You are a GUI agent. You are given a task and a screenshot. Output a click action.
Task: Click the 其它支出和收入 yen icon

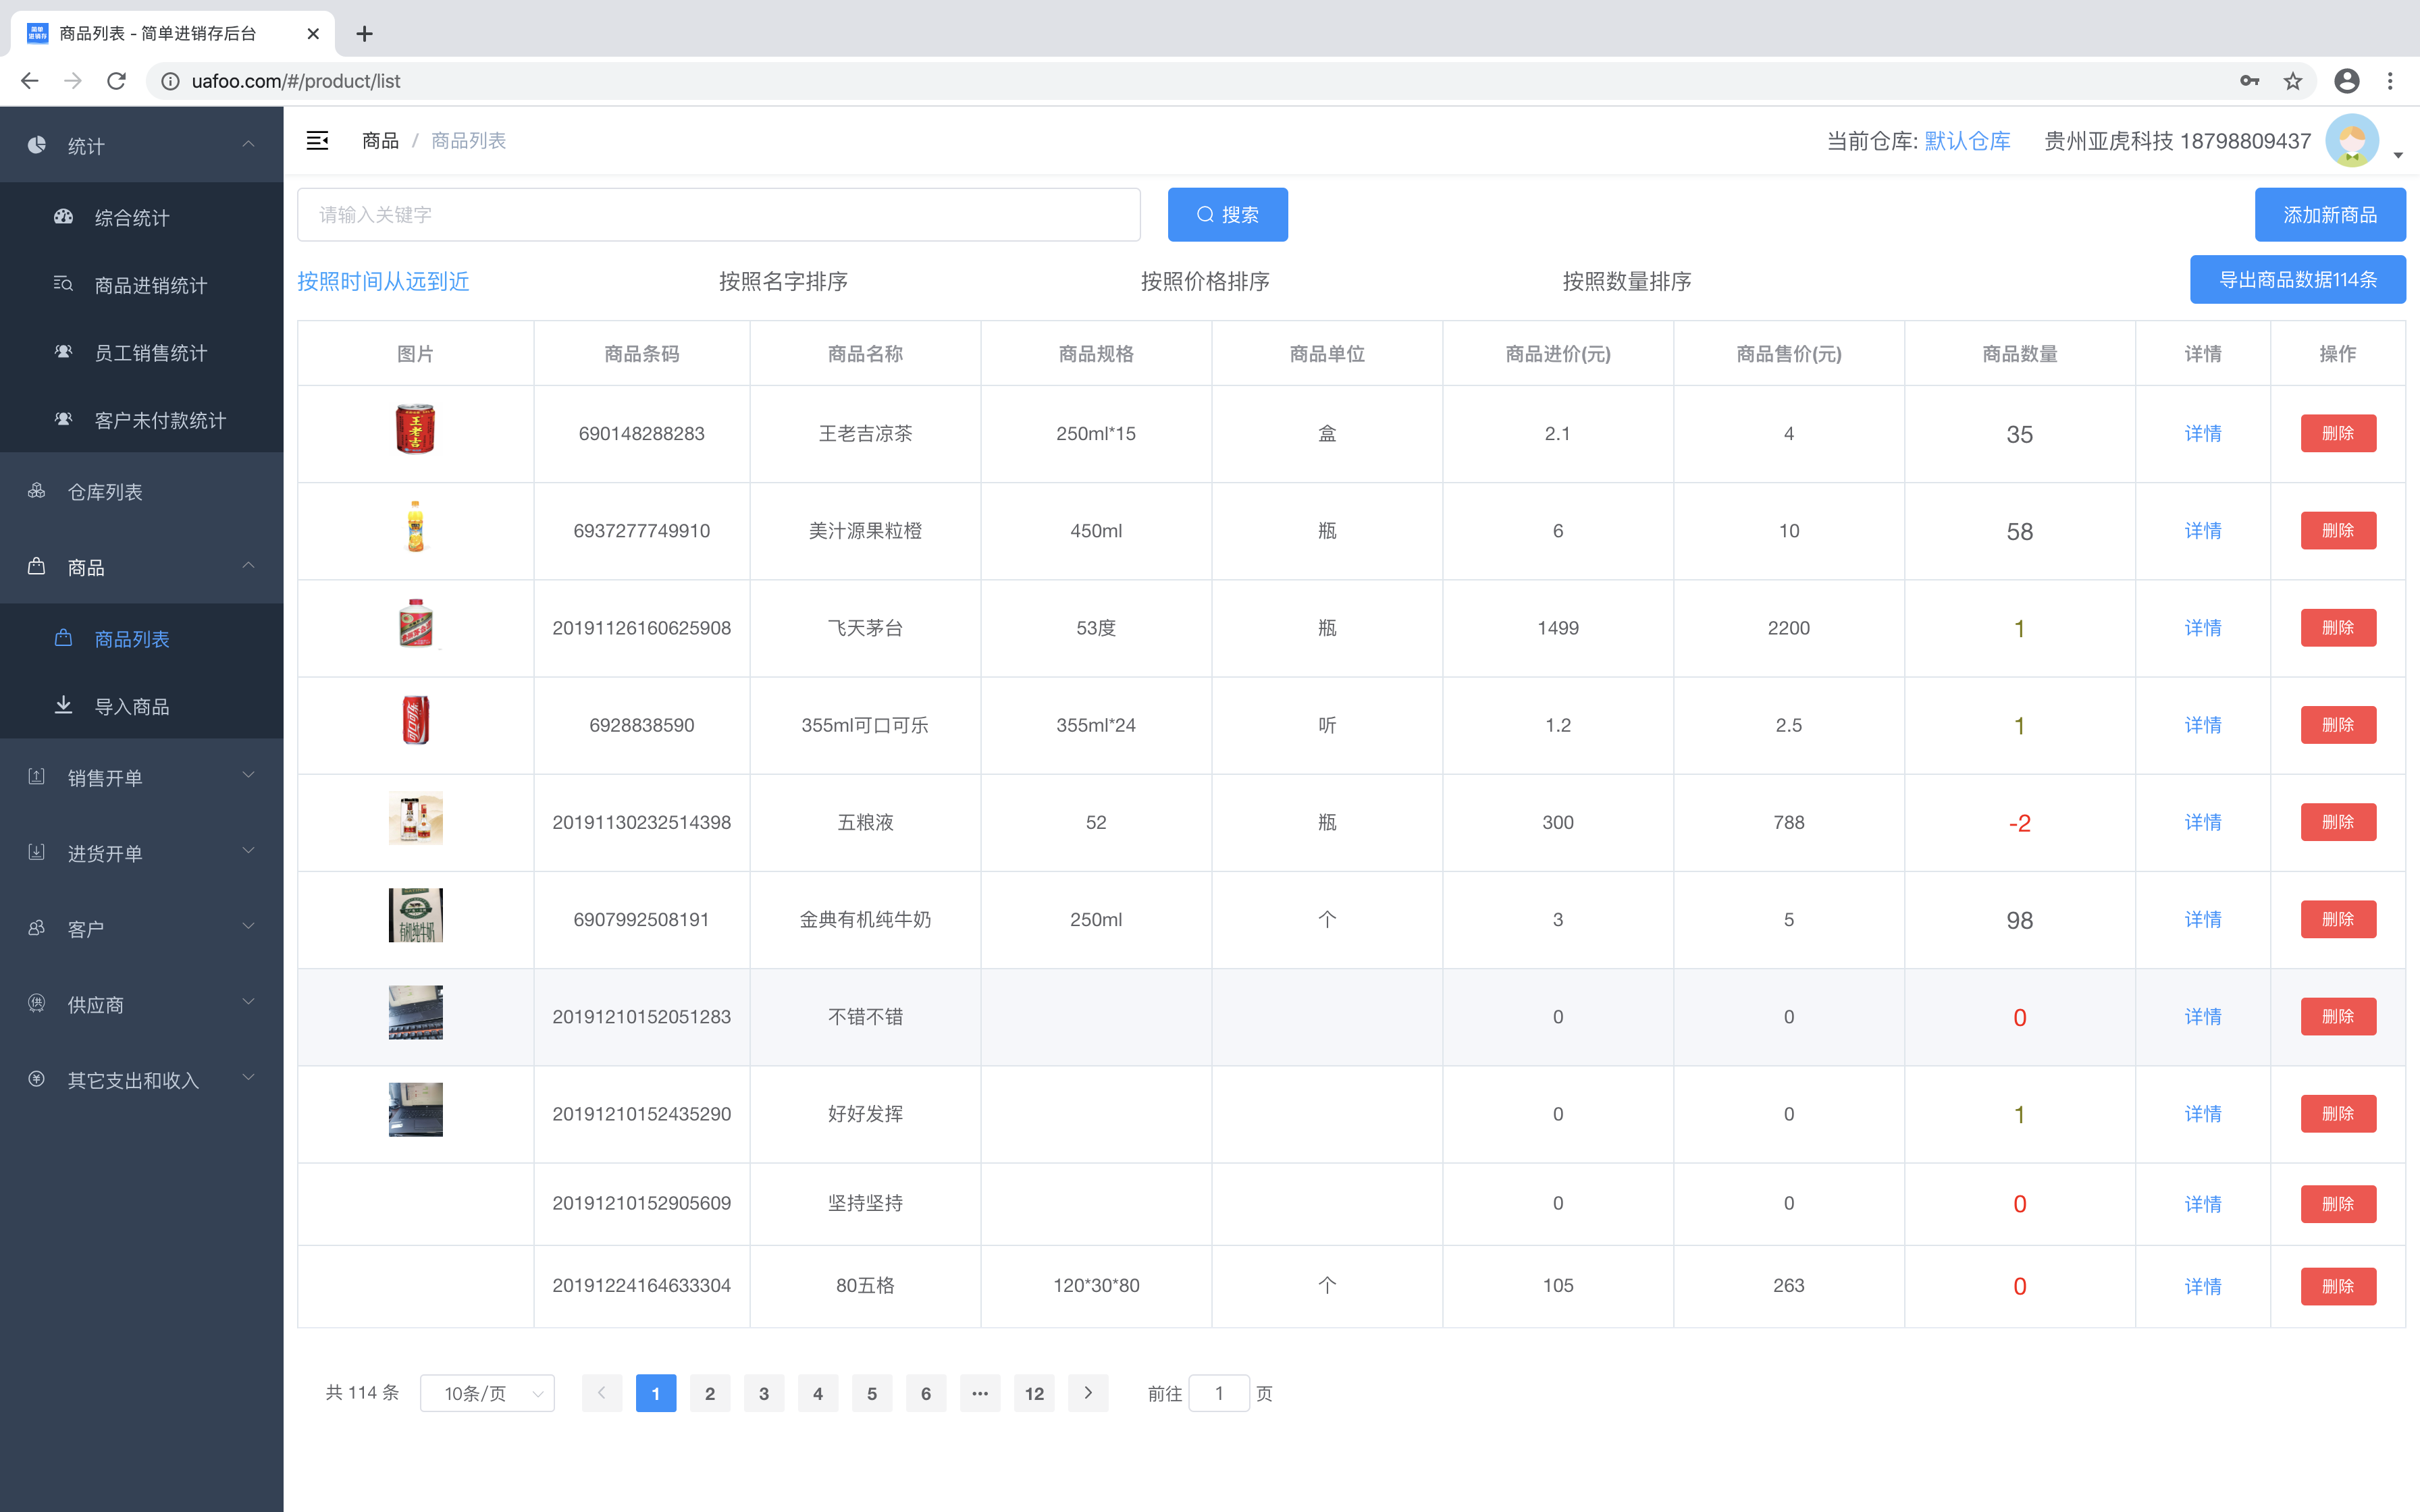pos(37,1079)
